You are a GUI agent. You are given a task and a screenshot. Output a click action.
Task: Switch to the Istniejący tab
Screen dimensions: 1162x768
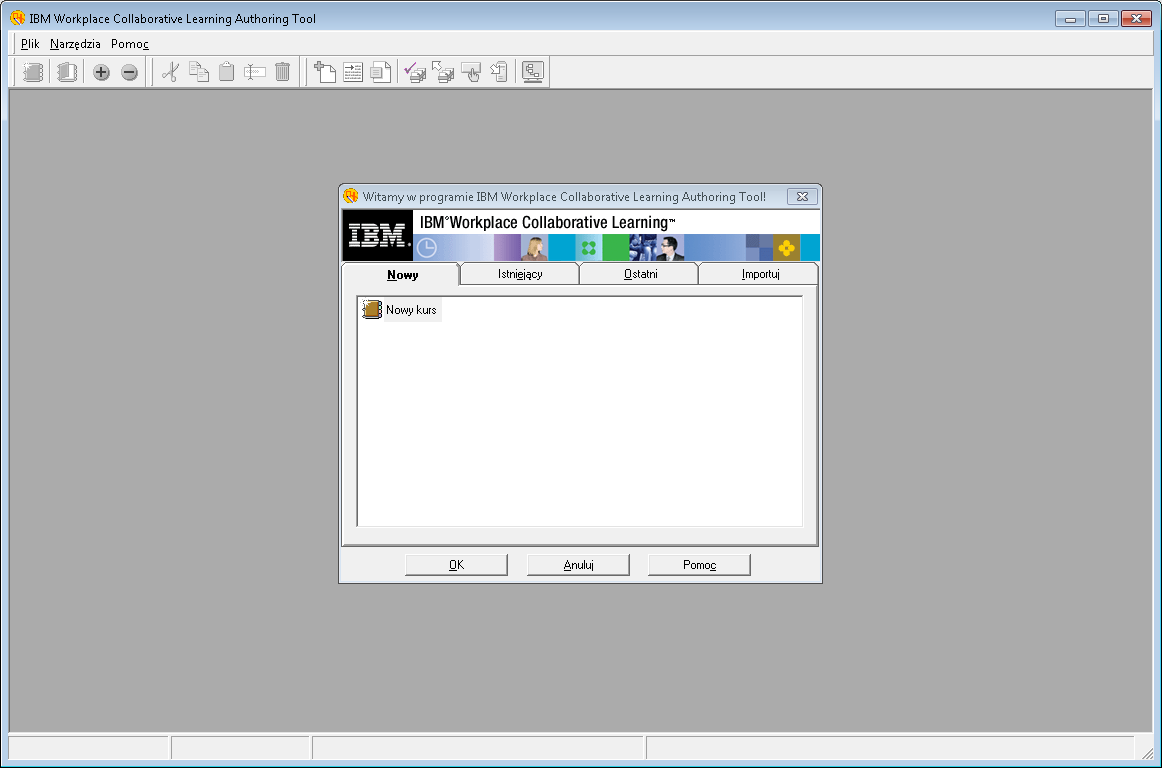point(520,274)
